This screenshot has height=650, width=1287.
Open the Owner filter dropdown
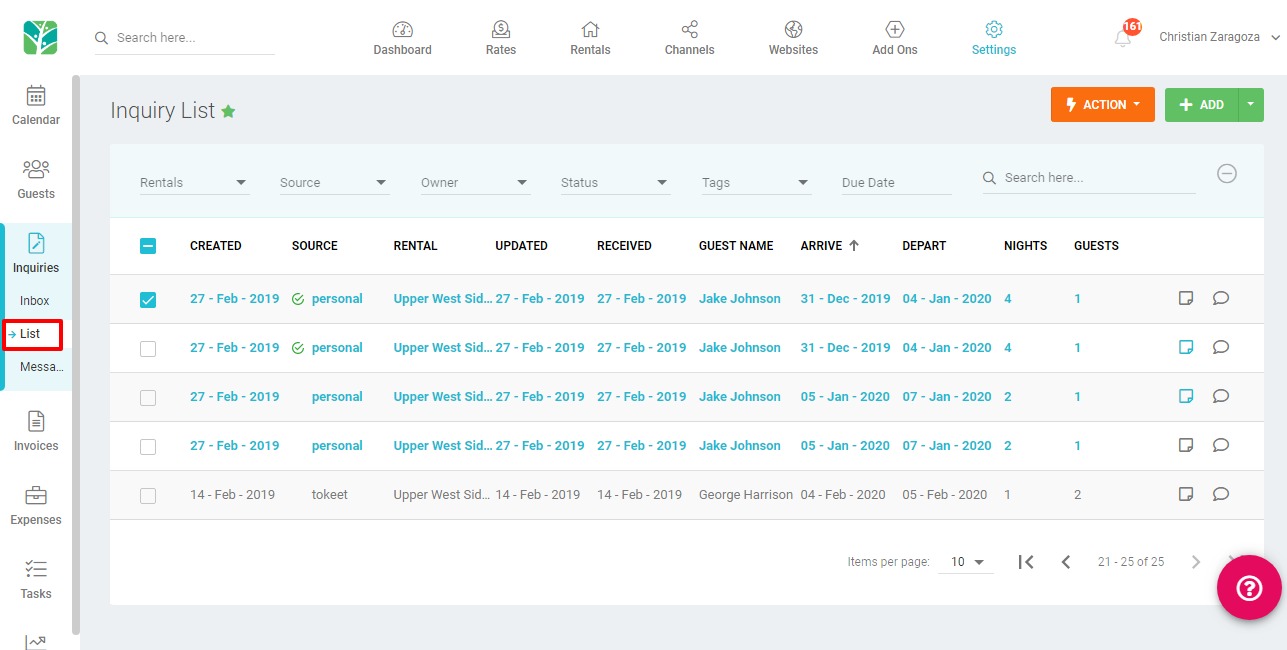(475, 183)
